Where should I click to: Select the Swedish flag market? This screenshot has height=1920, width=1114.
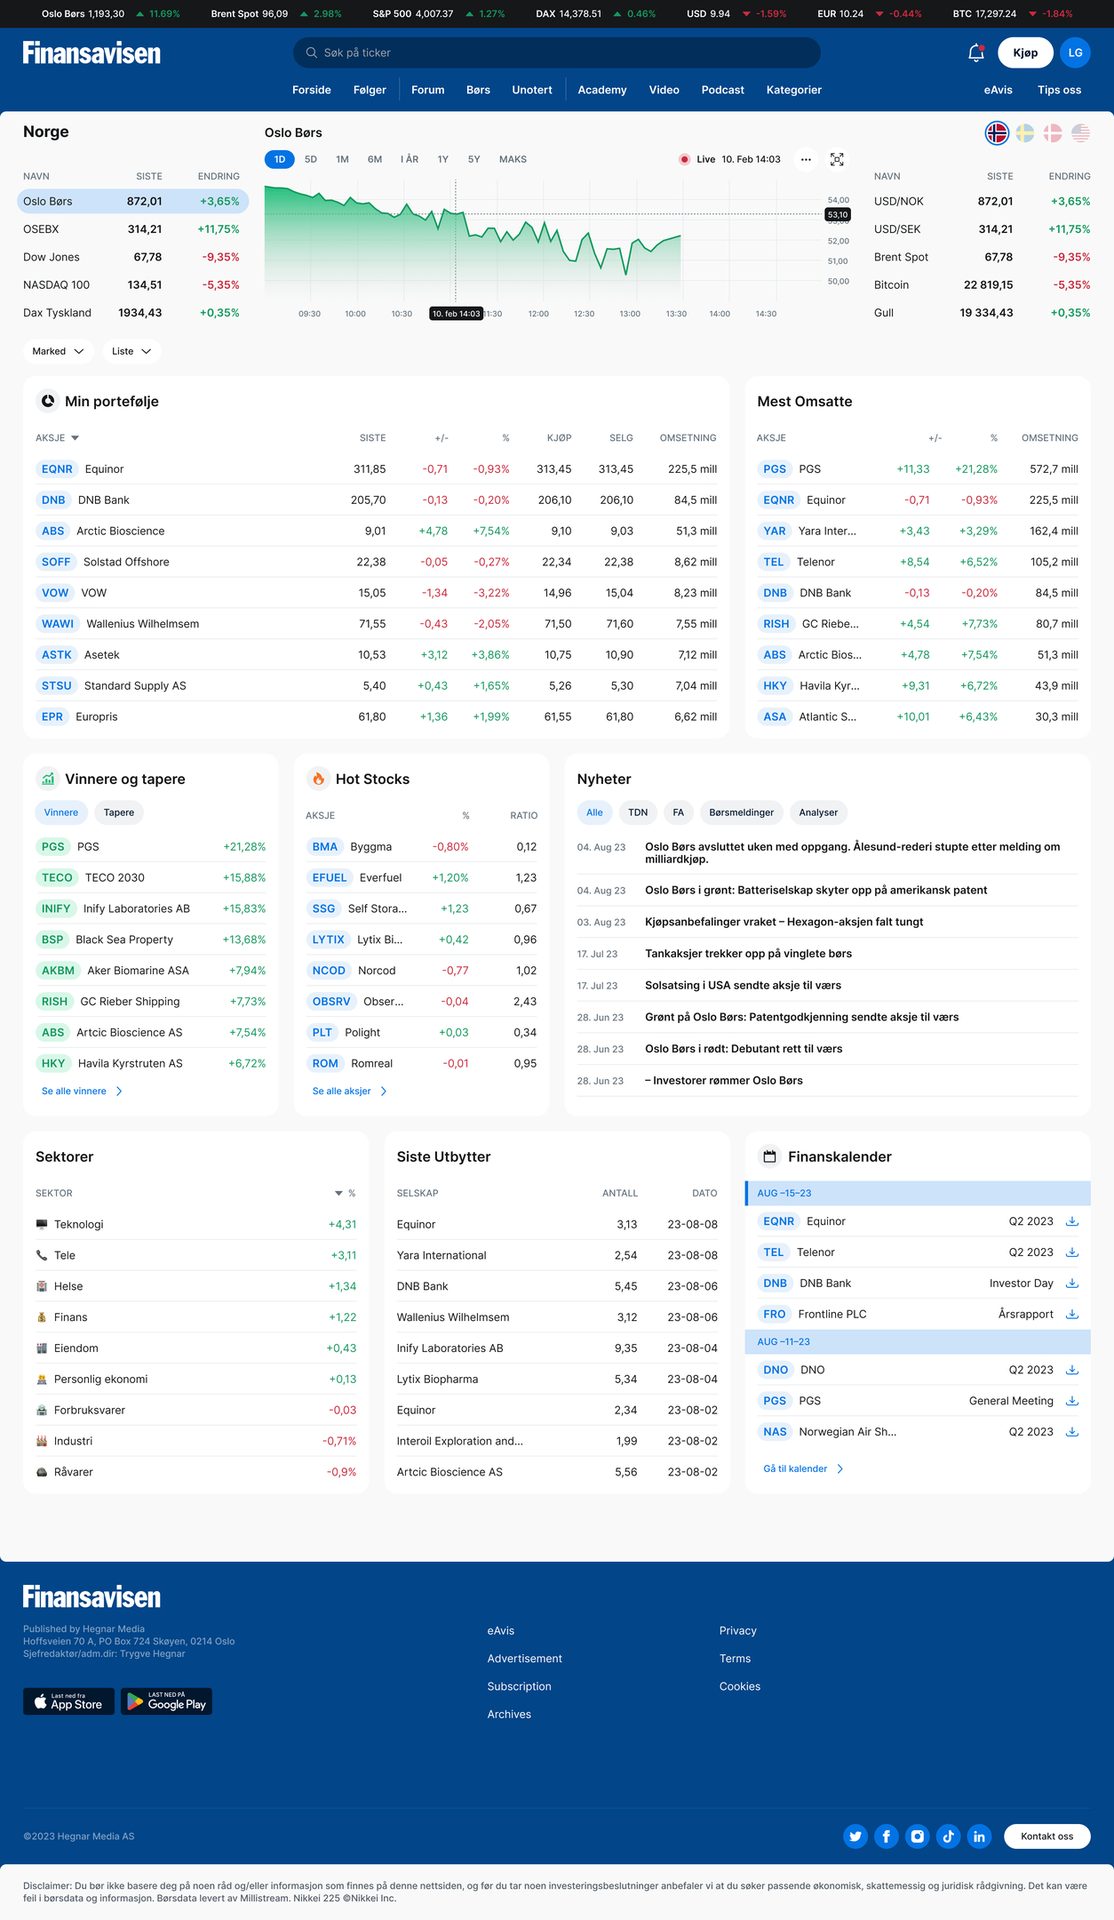pyautogui.click(x=1025, y=132)
